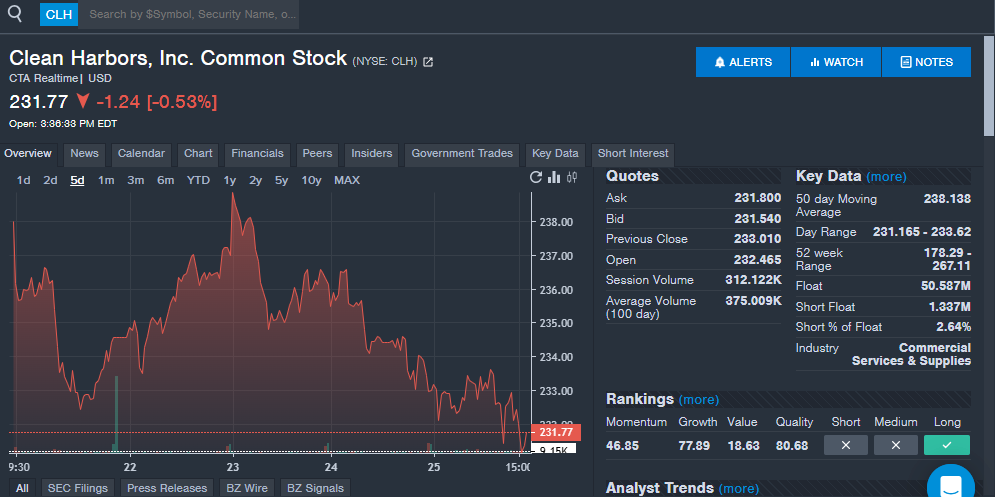
Task: Select the YTD chart range
Action: tap(198, 180)
